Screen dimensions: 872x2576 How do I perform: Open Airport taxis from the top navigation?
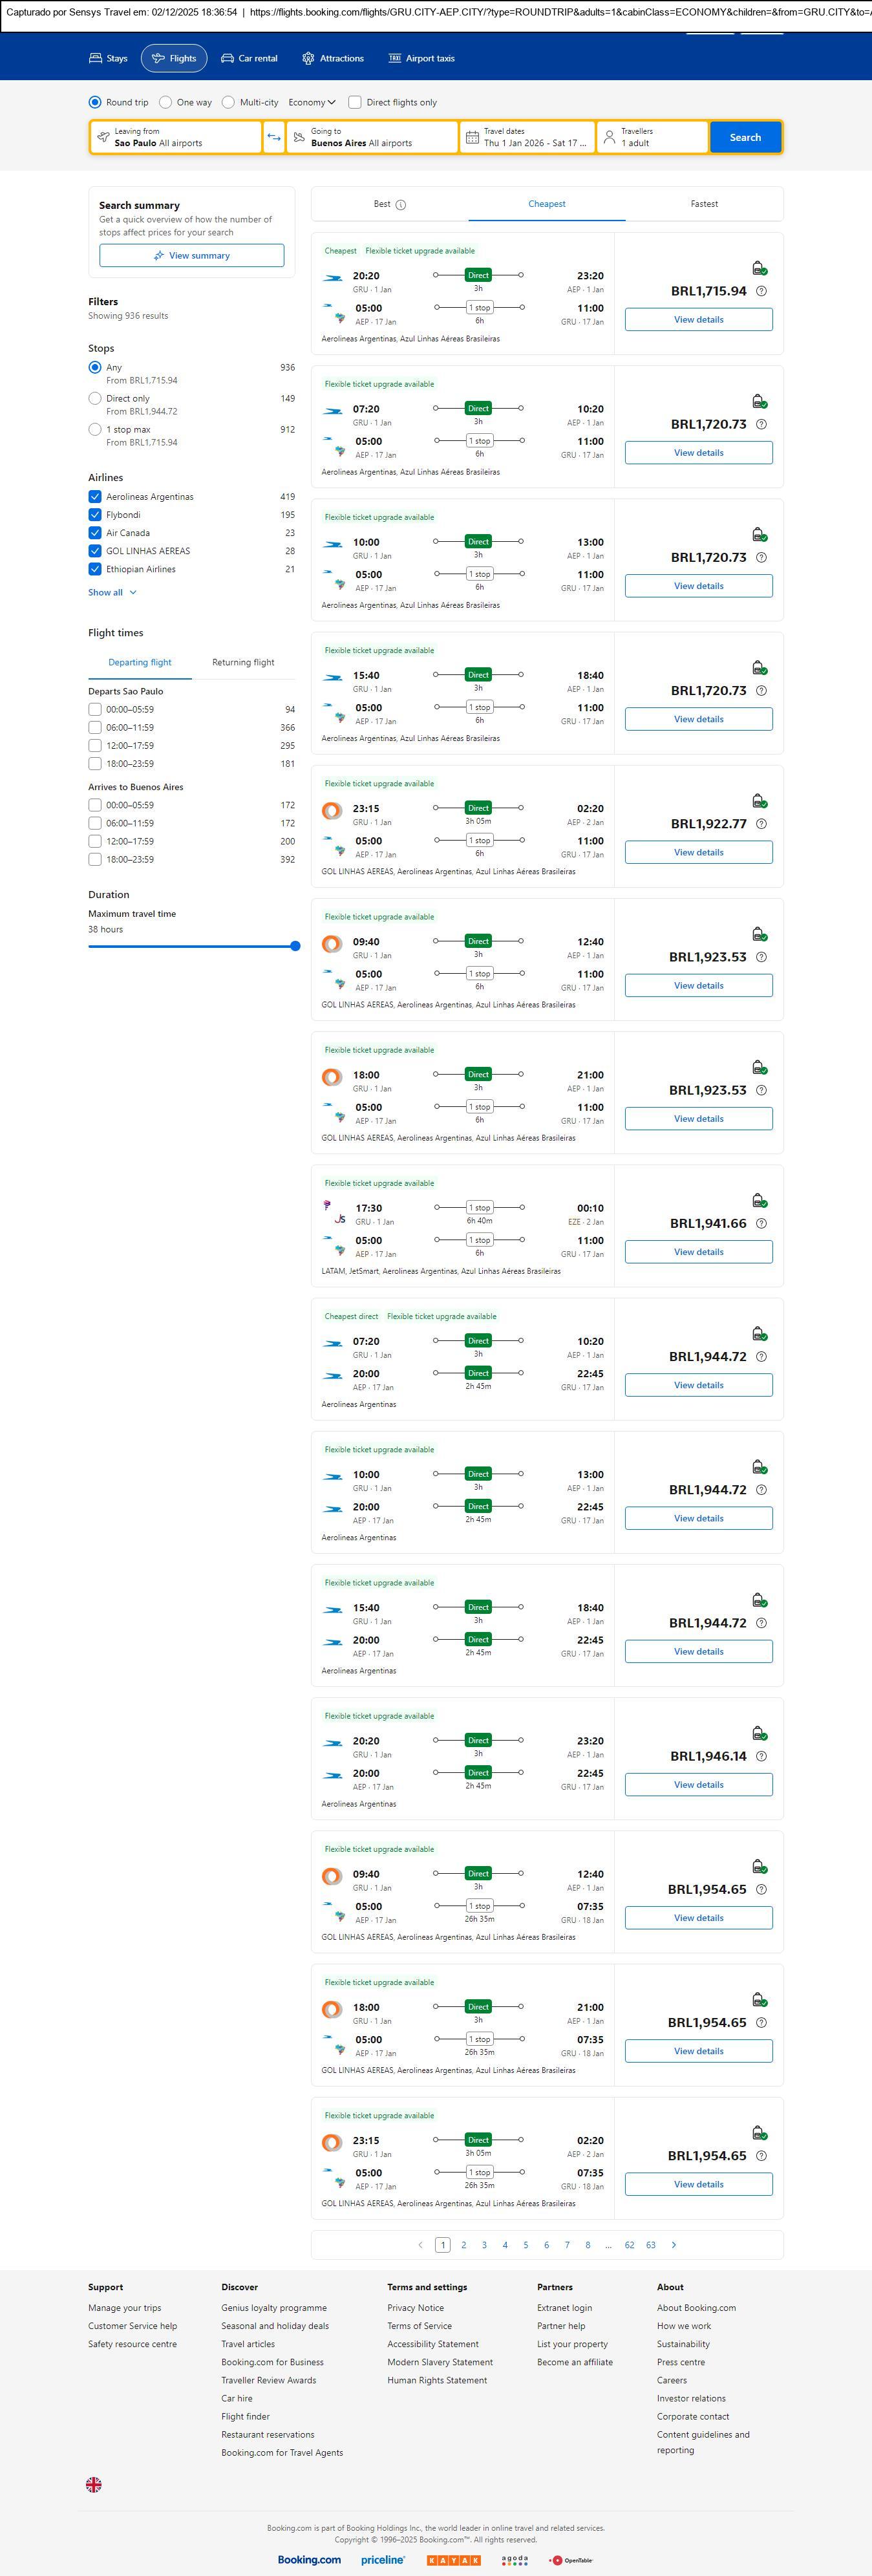pos(421,58)
